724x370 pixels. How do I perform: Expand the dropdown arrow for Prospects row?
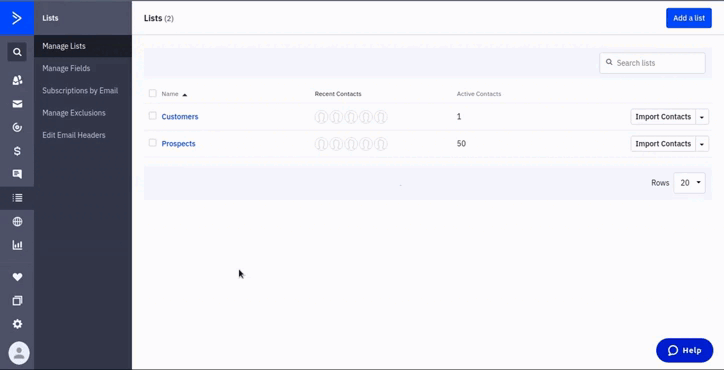(x=702, y=144)
